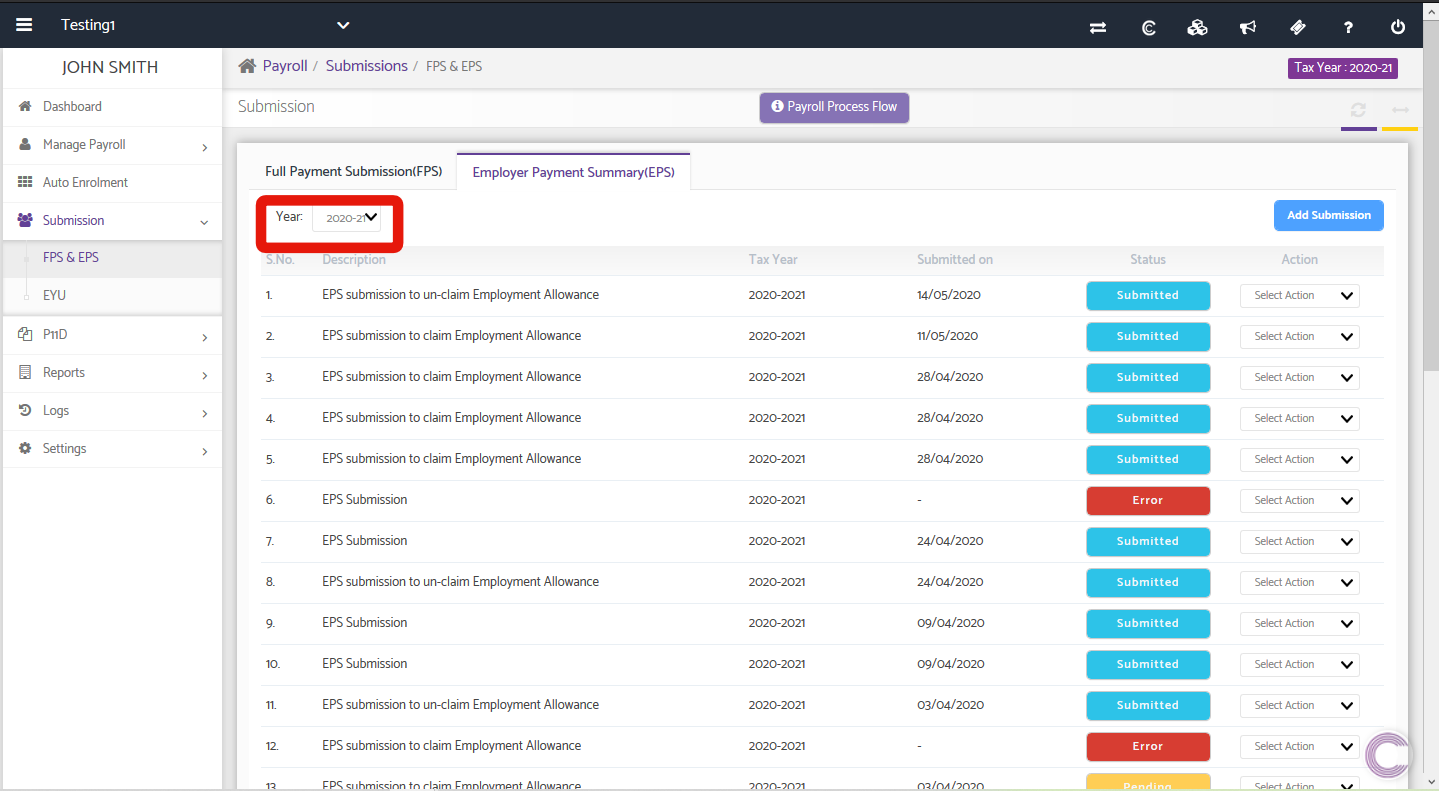This screenshot has height=791, width=1439.
Task: Click the power logout icon
Action: coord(1398,28)
